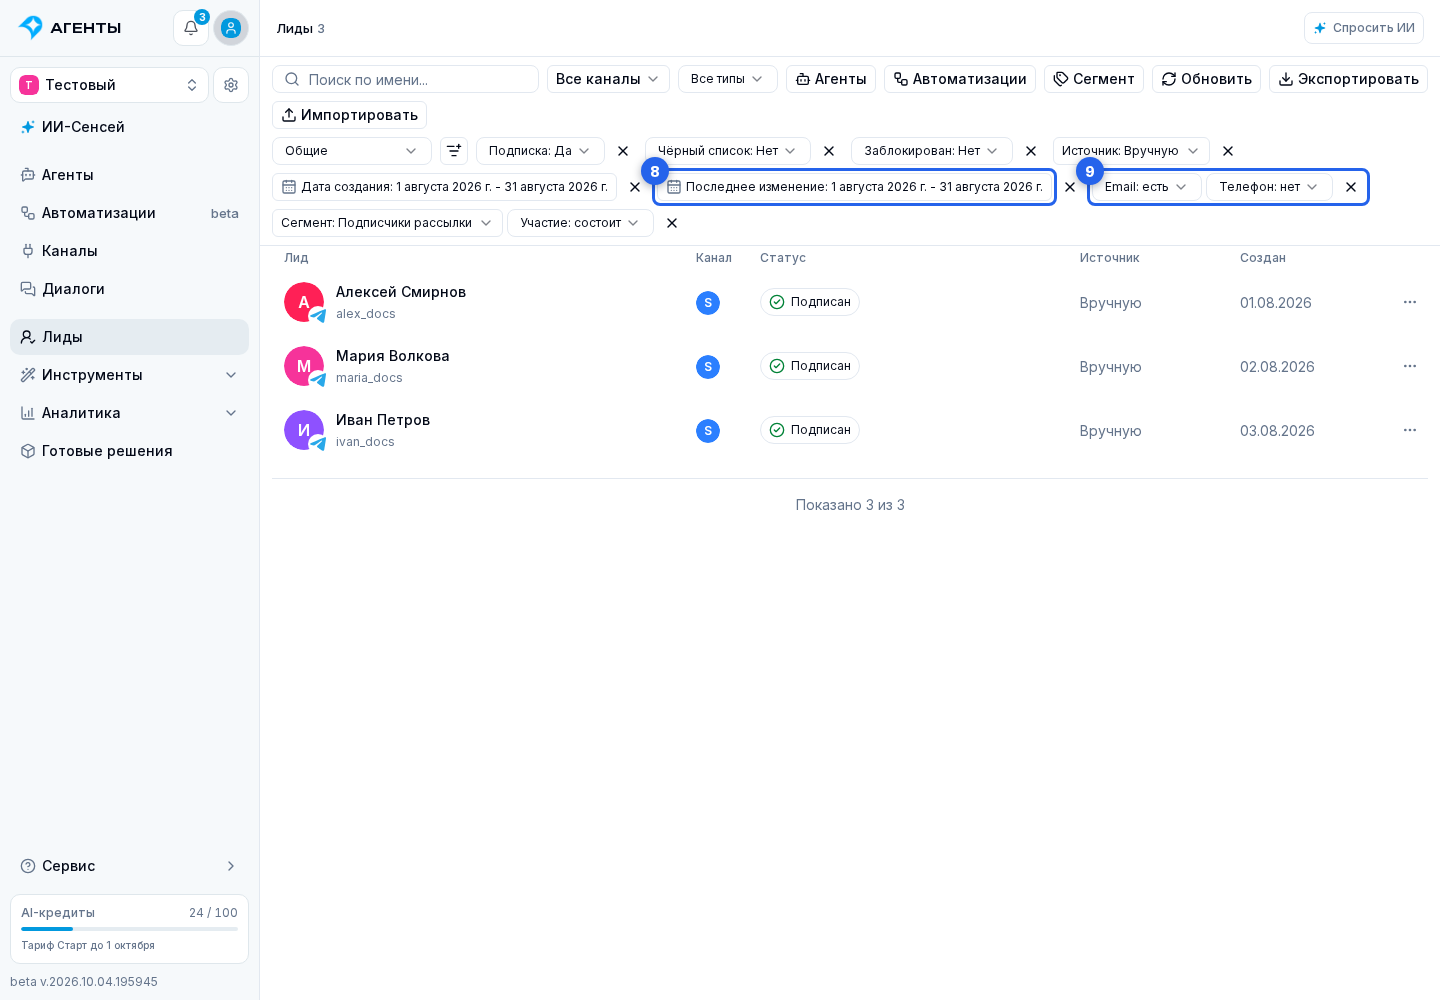Click the Обновить button

1206,79
